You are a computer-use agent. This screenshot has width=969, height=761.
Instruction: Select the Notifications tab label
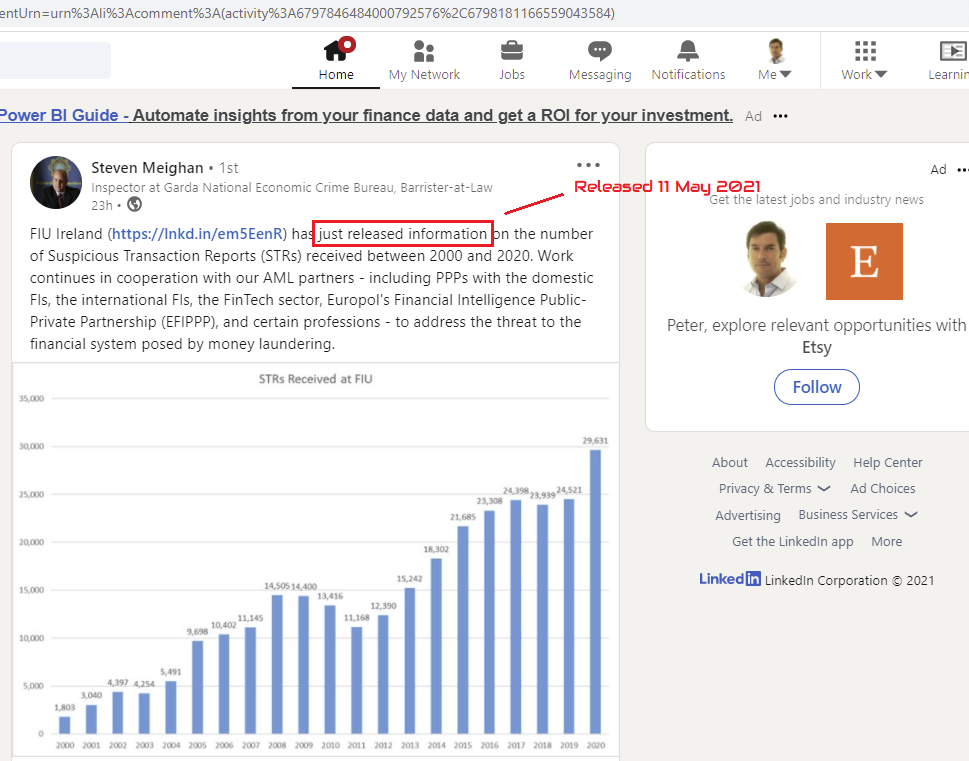[x=688, y=75]
